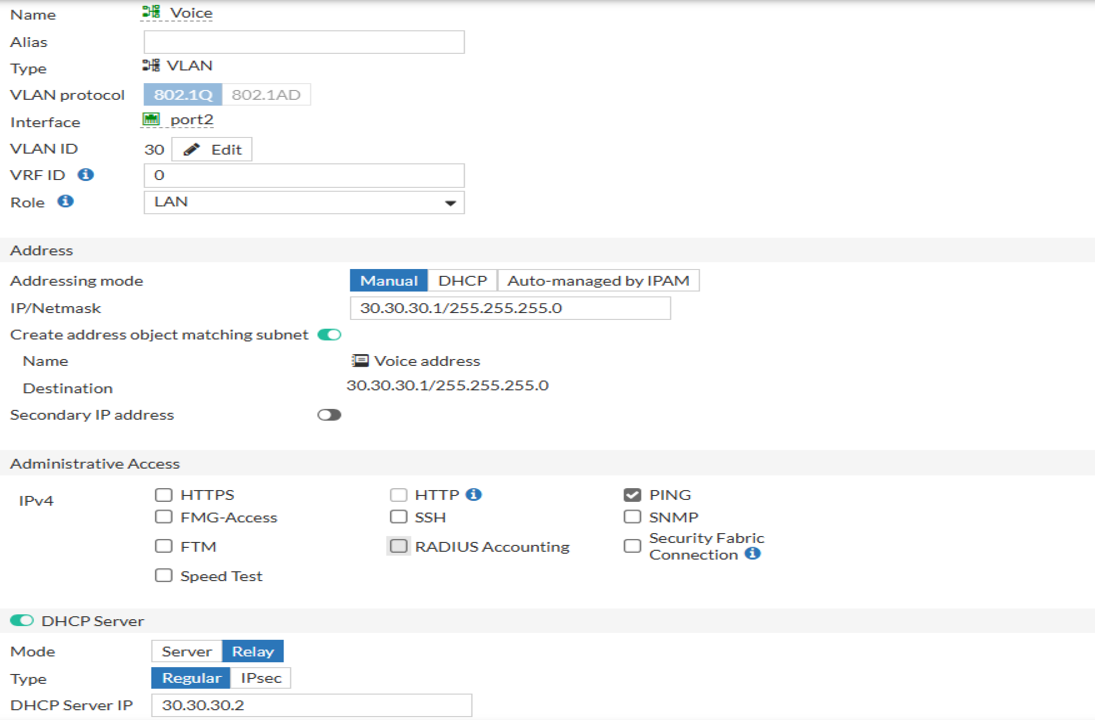
Task: Click the pencil Edit icon for VLAN ID
Action: point(190,148)
